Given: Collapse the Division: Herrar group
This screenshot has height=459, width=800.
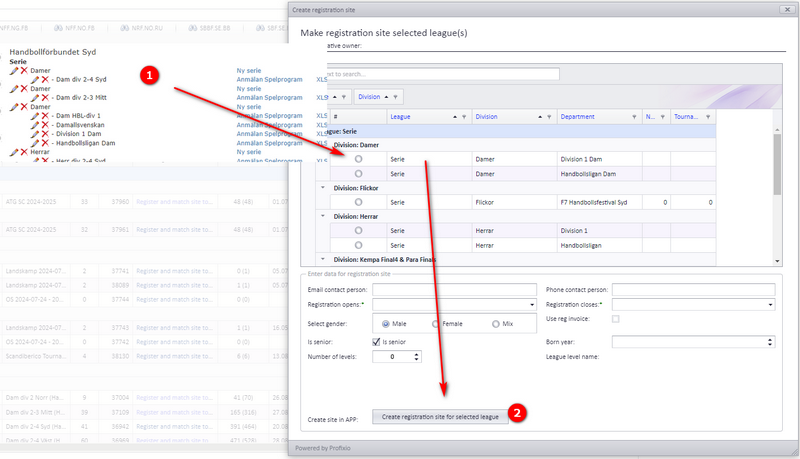Looking at the screenshot, I should [x=323, y=216].
